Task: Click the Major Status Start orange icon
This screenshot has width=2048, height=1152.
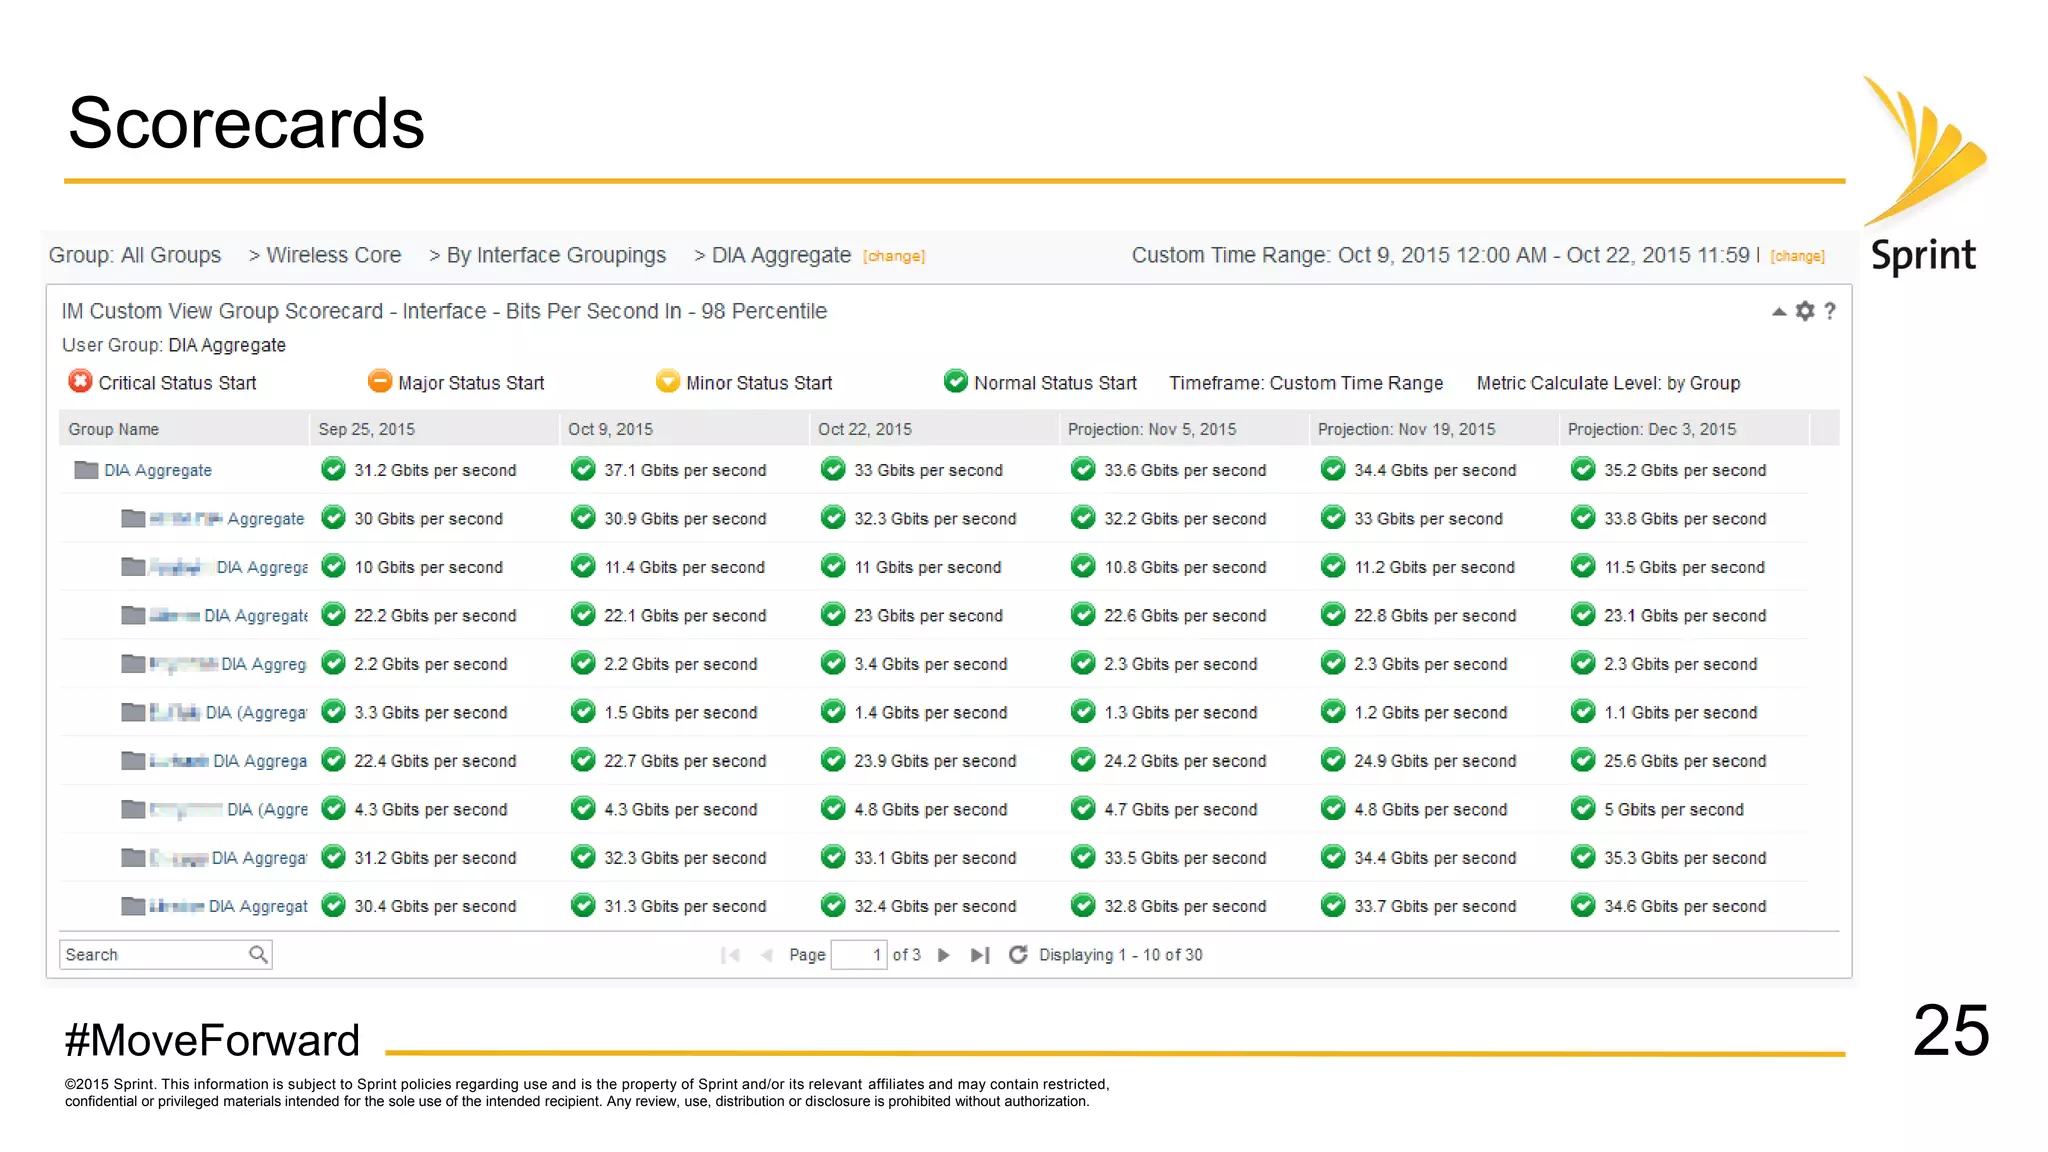Action: click(x=380, y=381)
